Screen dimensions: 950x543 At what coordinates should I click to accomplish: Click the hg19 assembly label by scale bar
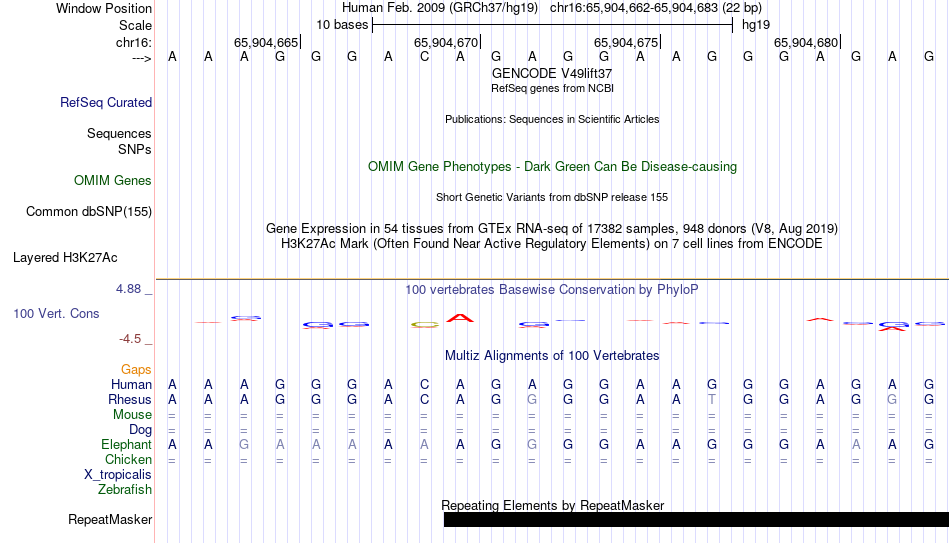click(756, 25)
